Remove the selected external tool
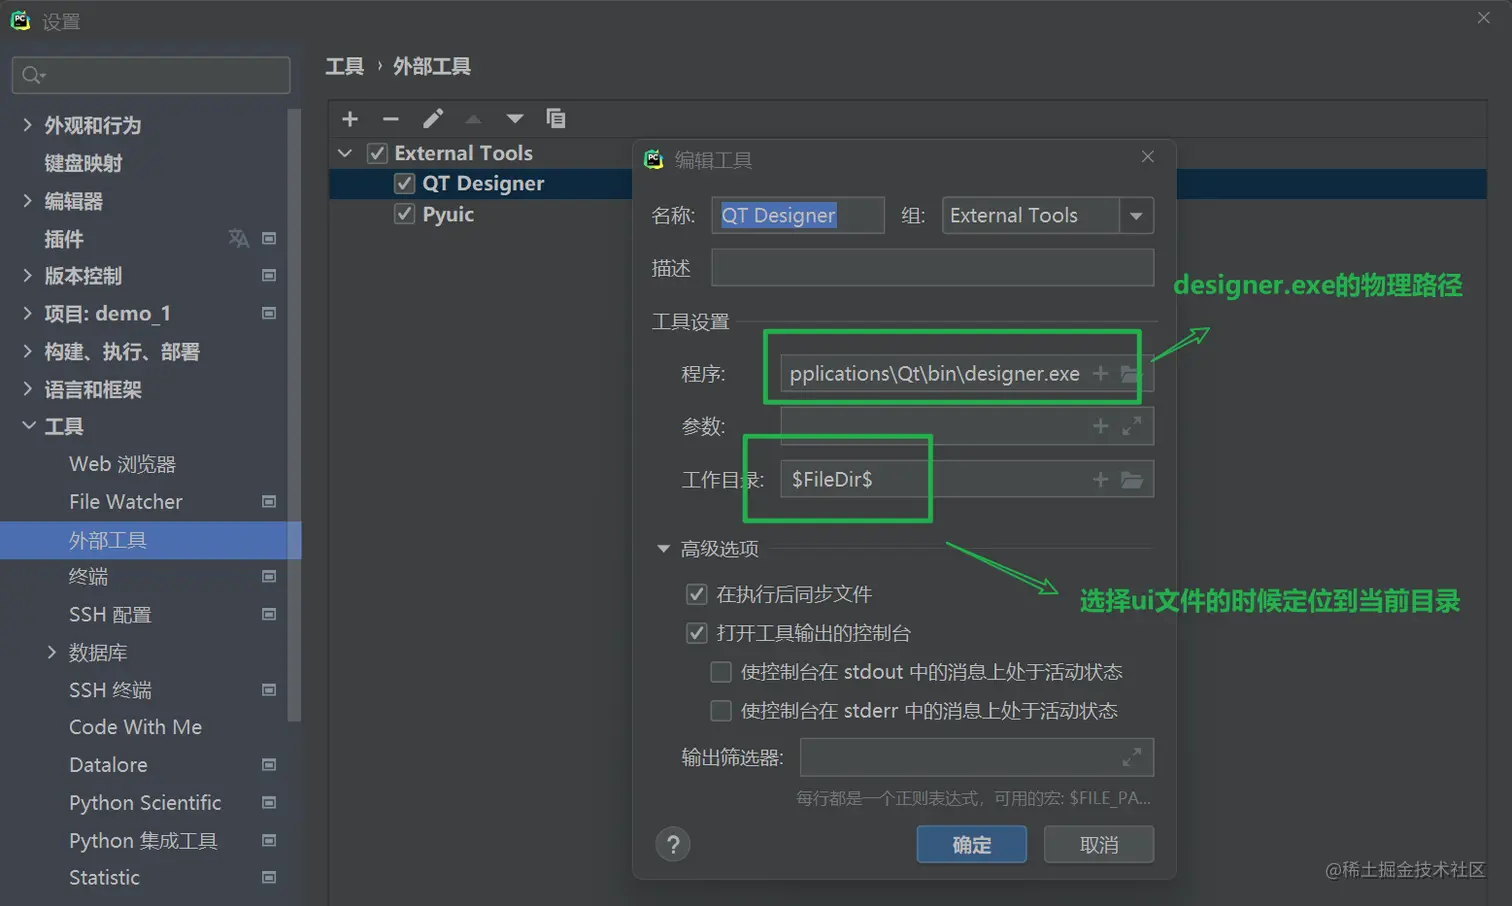The width and height of the screenshot is (1512, 906). coord(391,119)
